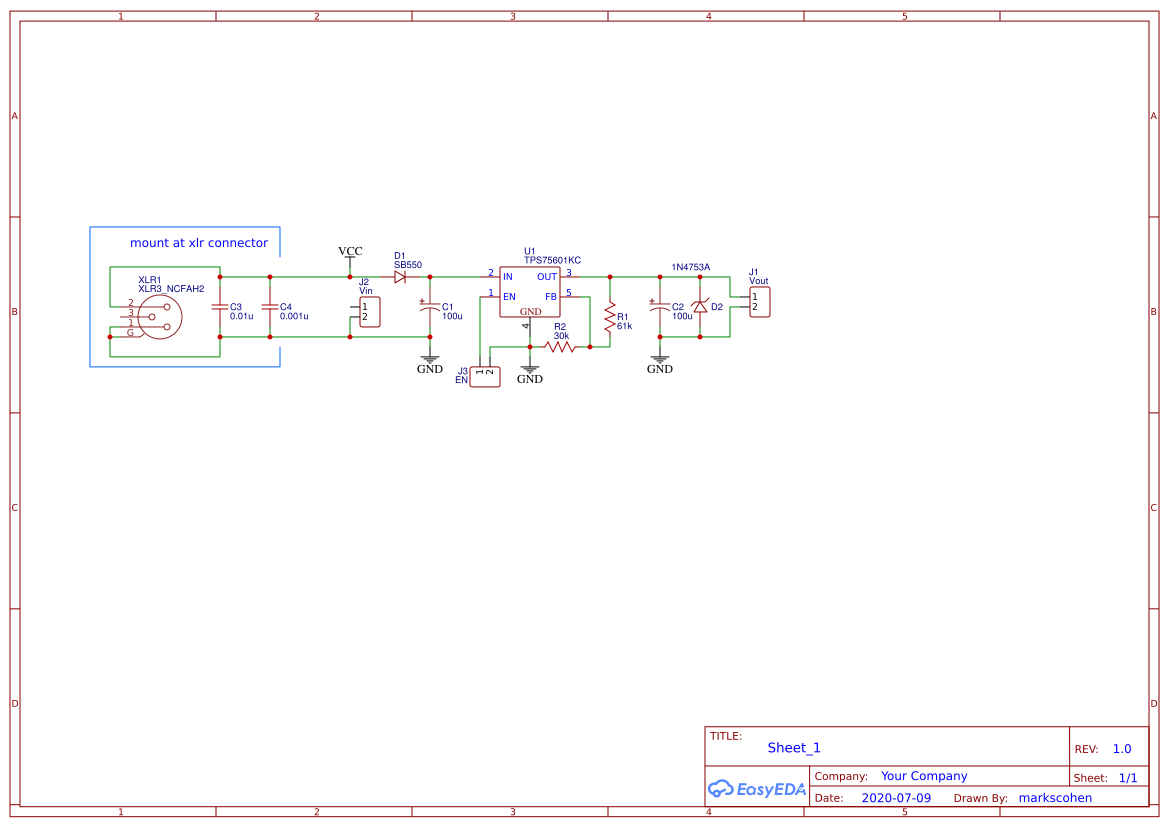Select capacitor C3 symbol

click(x=219, y=306)
